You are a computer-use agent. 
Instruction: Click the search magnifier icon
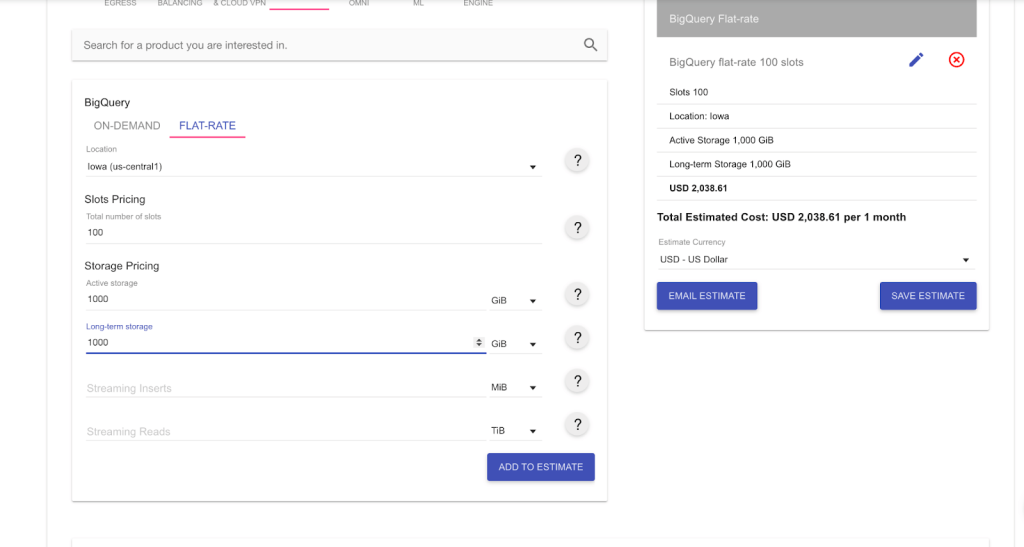590,44
